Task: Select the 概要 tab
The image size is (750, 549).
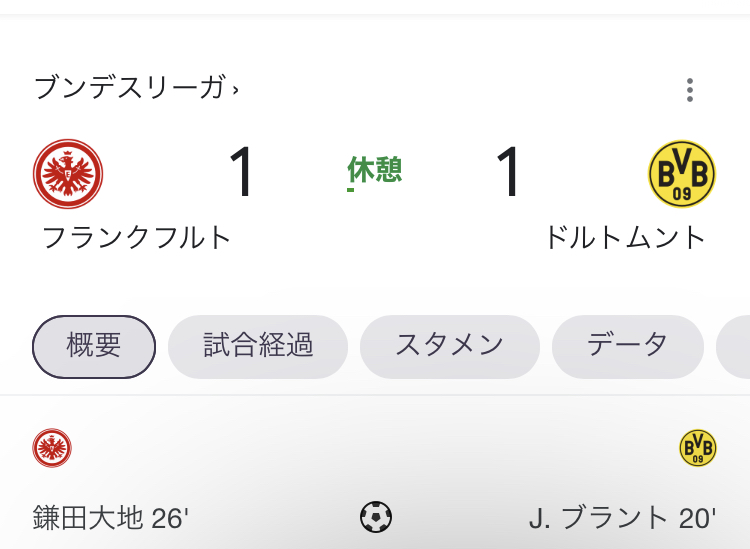Action: pyautogui.click(x=94, y=347)
